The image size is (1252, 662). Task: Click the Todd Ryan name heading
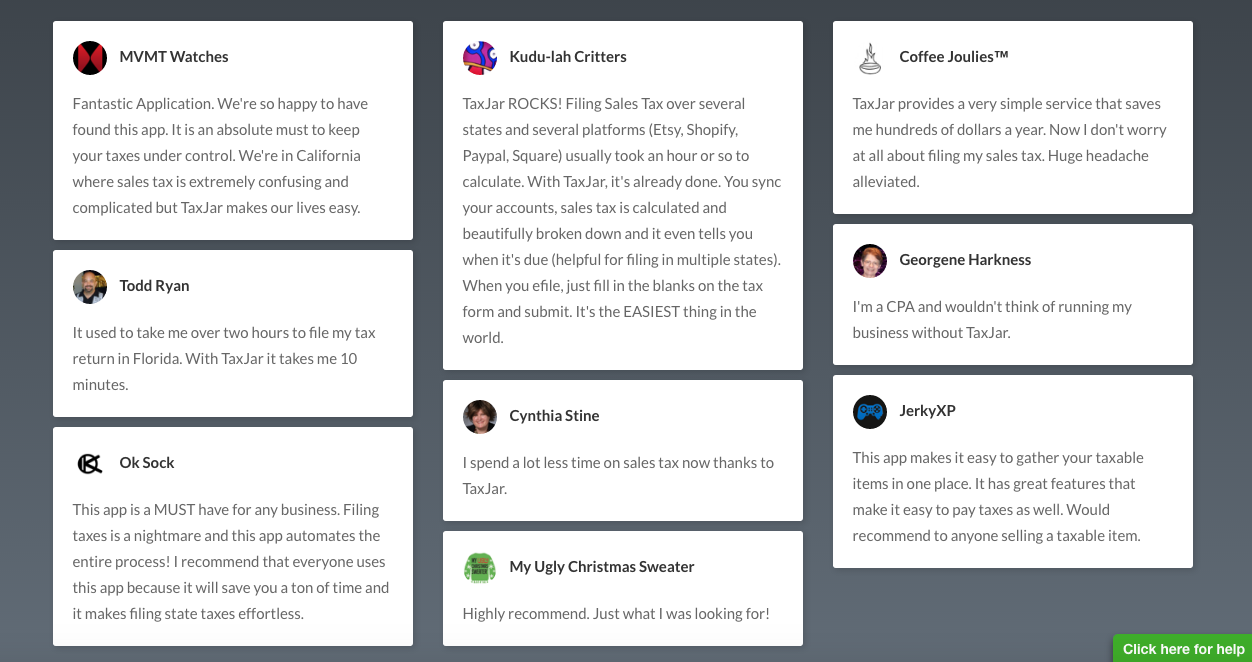tap(154, 286)
